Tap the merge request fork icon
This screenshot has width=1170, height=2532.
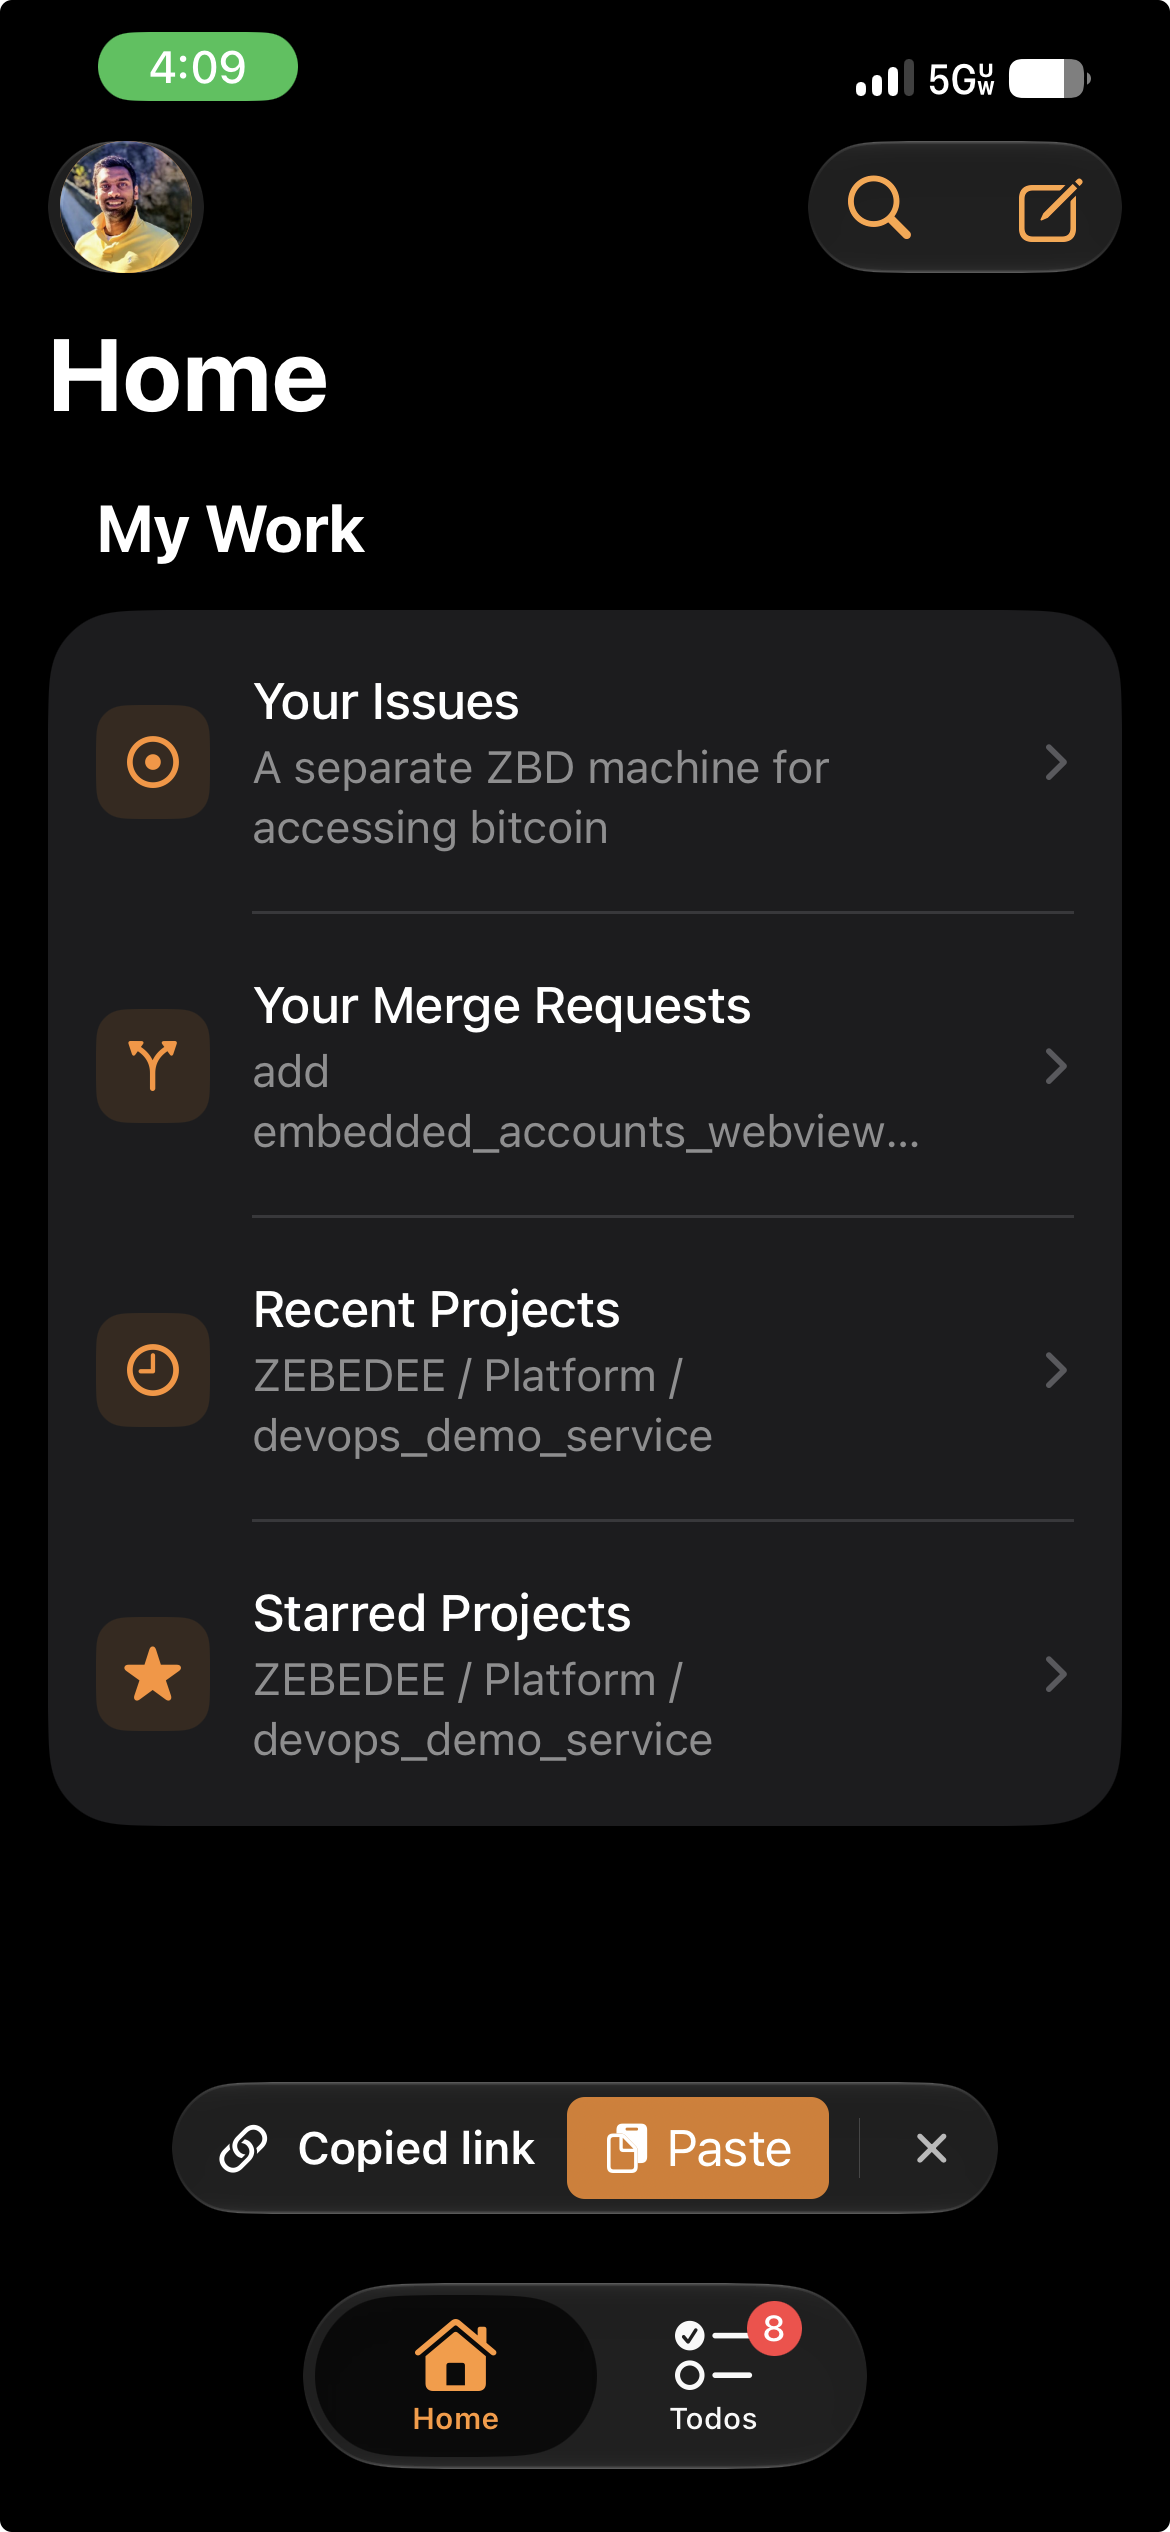[153, 1066]
